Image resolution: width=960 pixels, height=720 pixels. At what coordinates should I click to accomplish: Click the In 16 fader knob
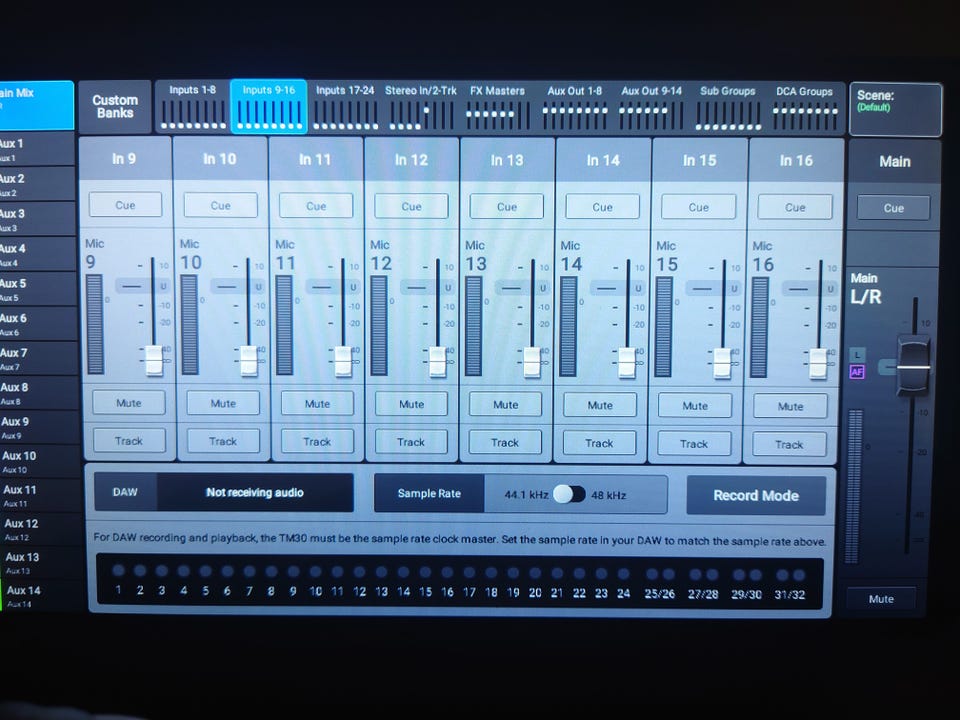click(x=819, y=363)
